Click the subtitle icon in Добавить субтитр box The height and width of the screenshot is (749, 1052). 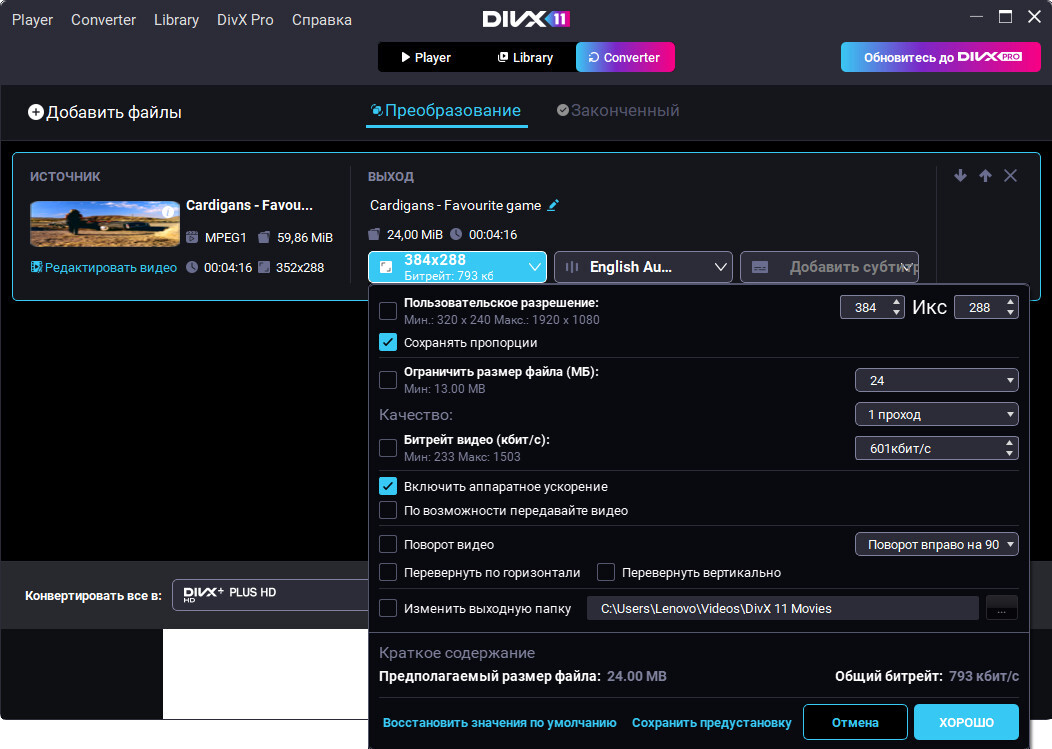(x=759, y=267)
